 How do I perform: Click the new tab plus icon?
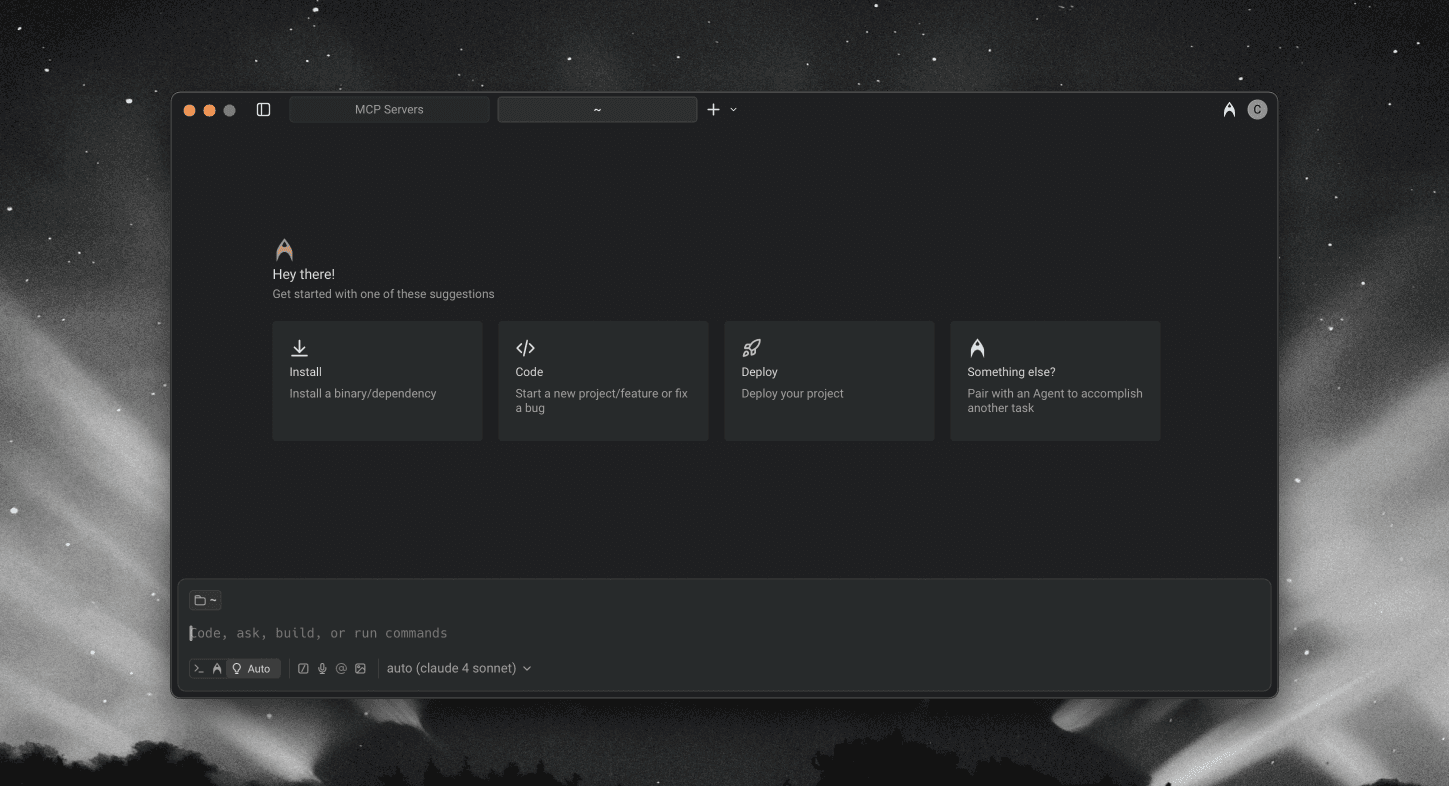pyautogui.click(x=713, y=110)
